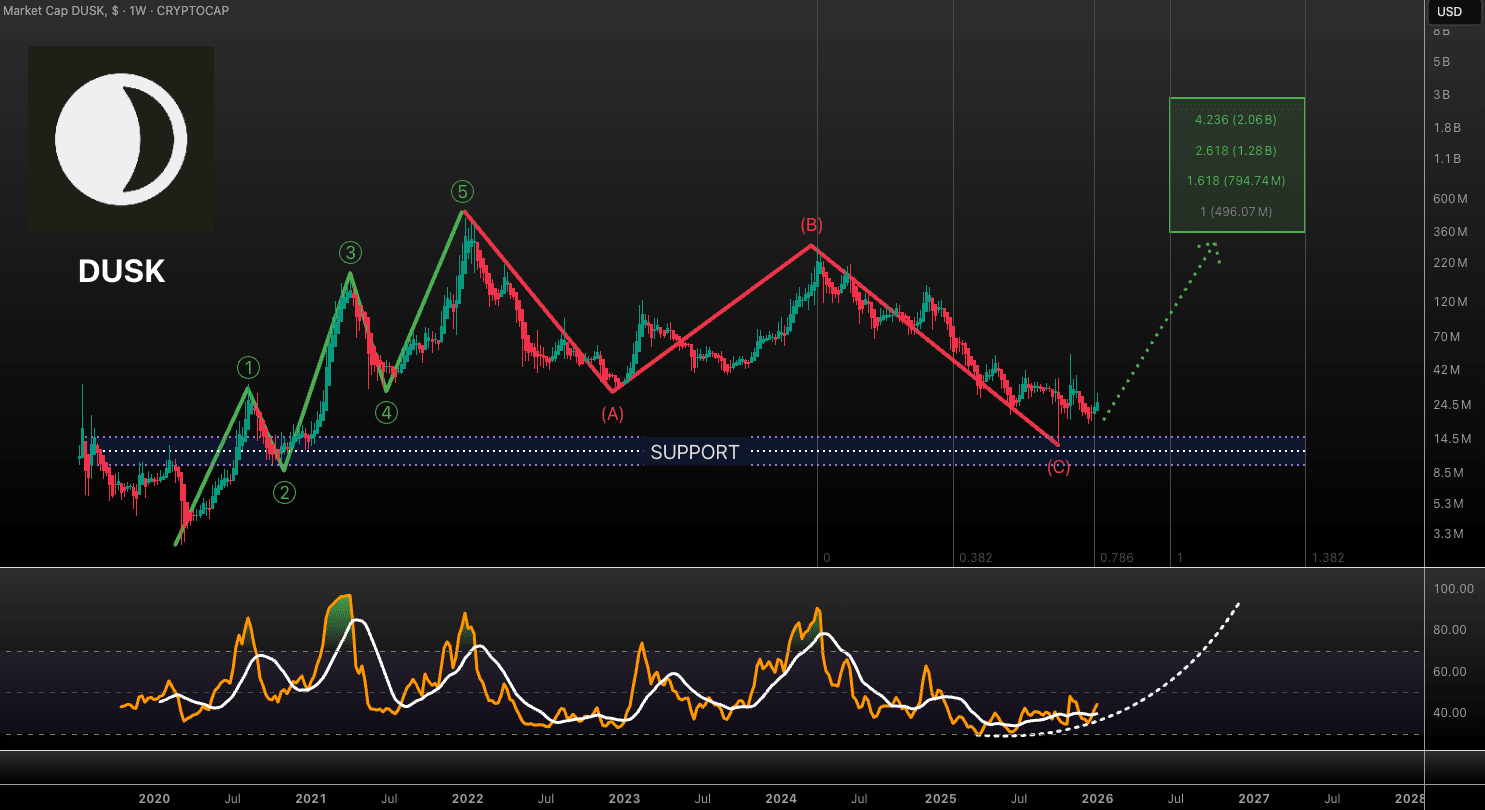Select the 'SUPPORT' label on the chart
1485x810 pixels.
pos(695,452)
